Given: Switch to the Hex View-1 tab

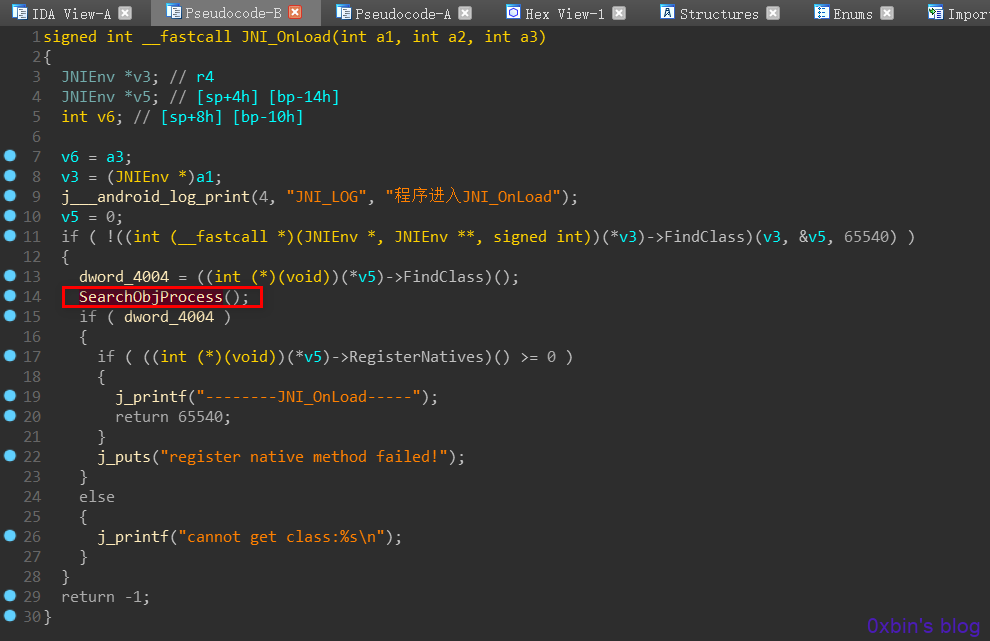Looking at the screenshot, I should (565, 13).
